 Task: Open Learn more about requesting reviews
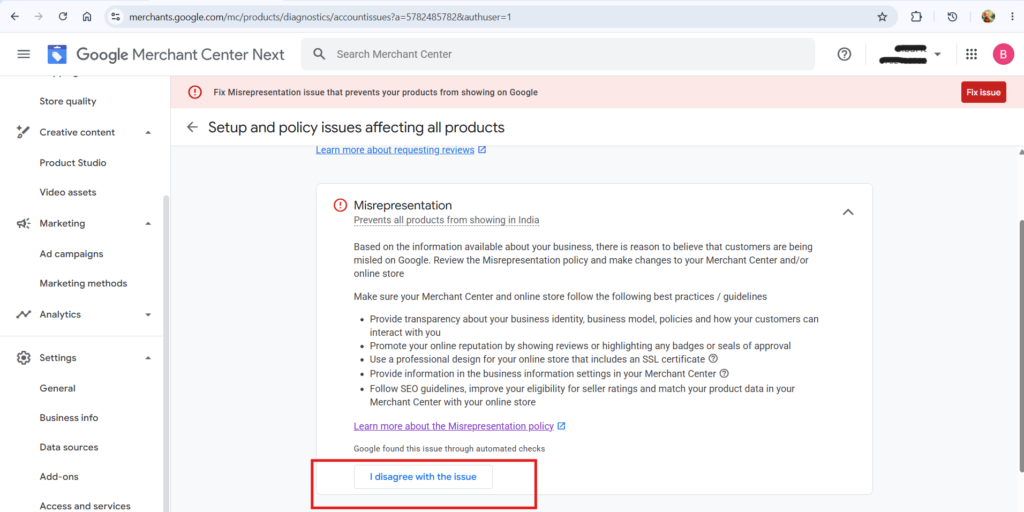[x=395, y=150]
